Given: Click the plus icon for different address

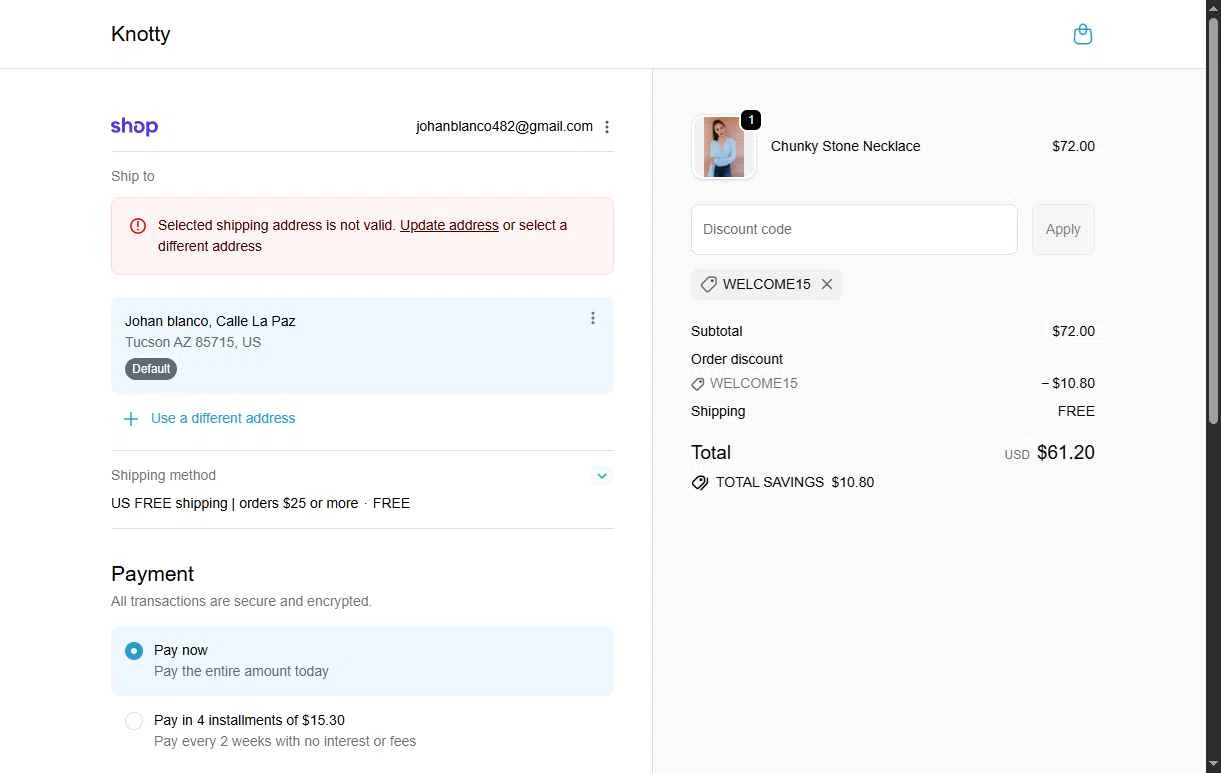Looking at the screenshot, I should click(130, 419).
